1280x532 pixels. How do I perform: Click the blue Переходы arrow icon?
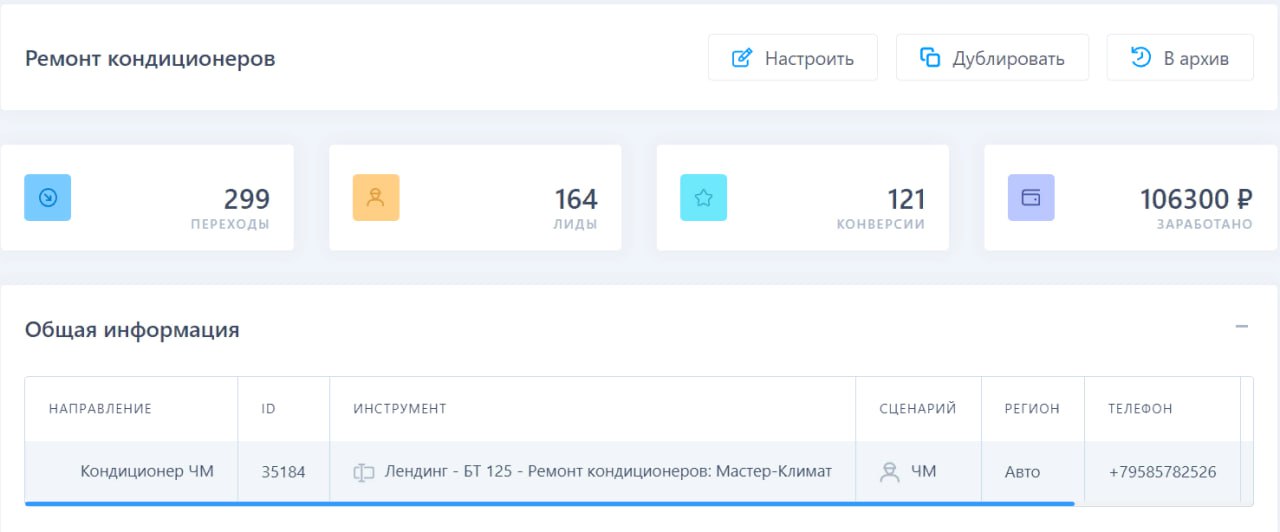click(47, 198)
